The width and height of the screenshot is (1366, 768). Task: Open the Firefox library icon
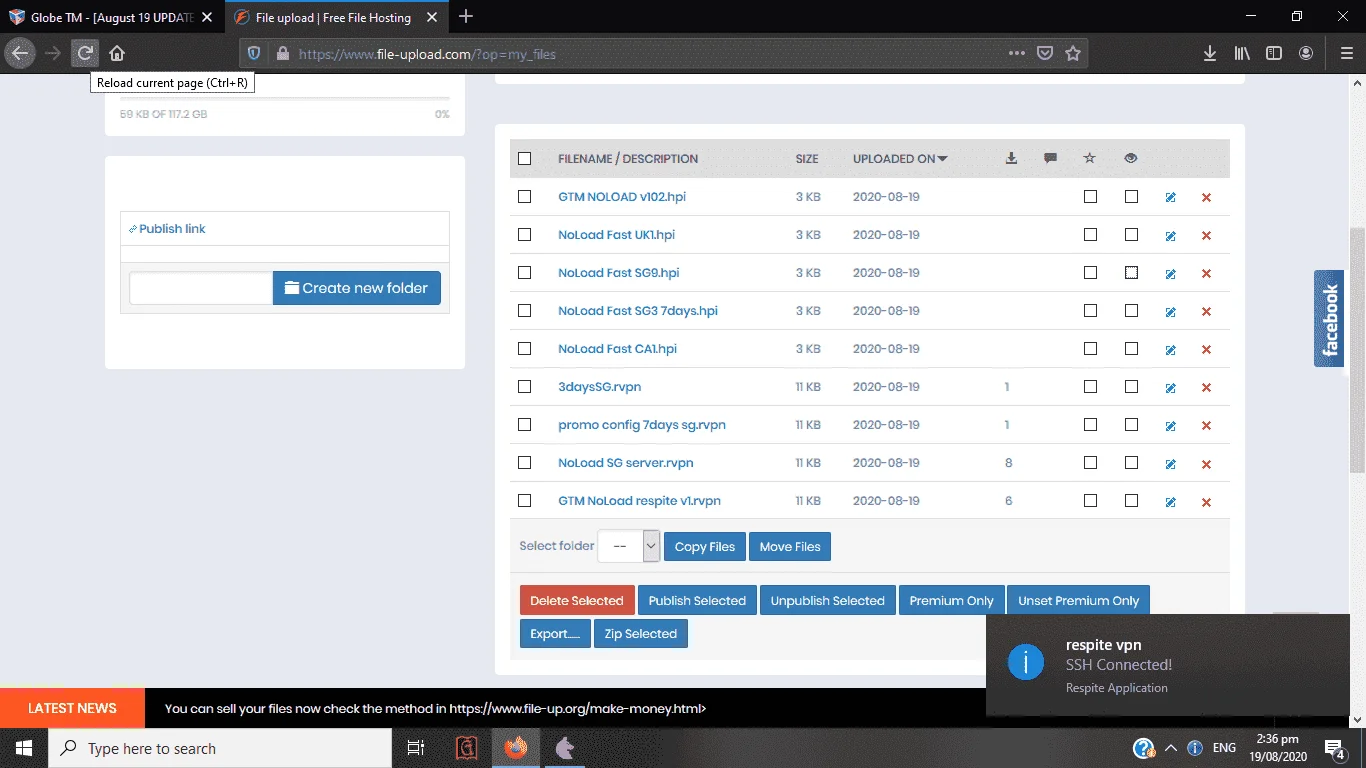pyautogui.click(x=1242, y=54)
